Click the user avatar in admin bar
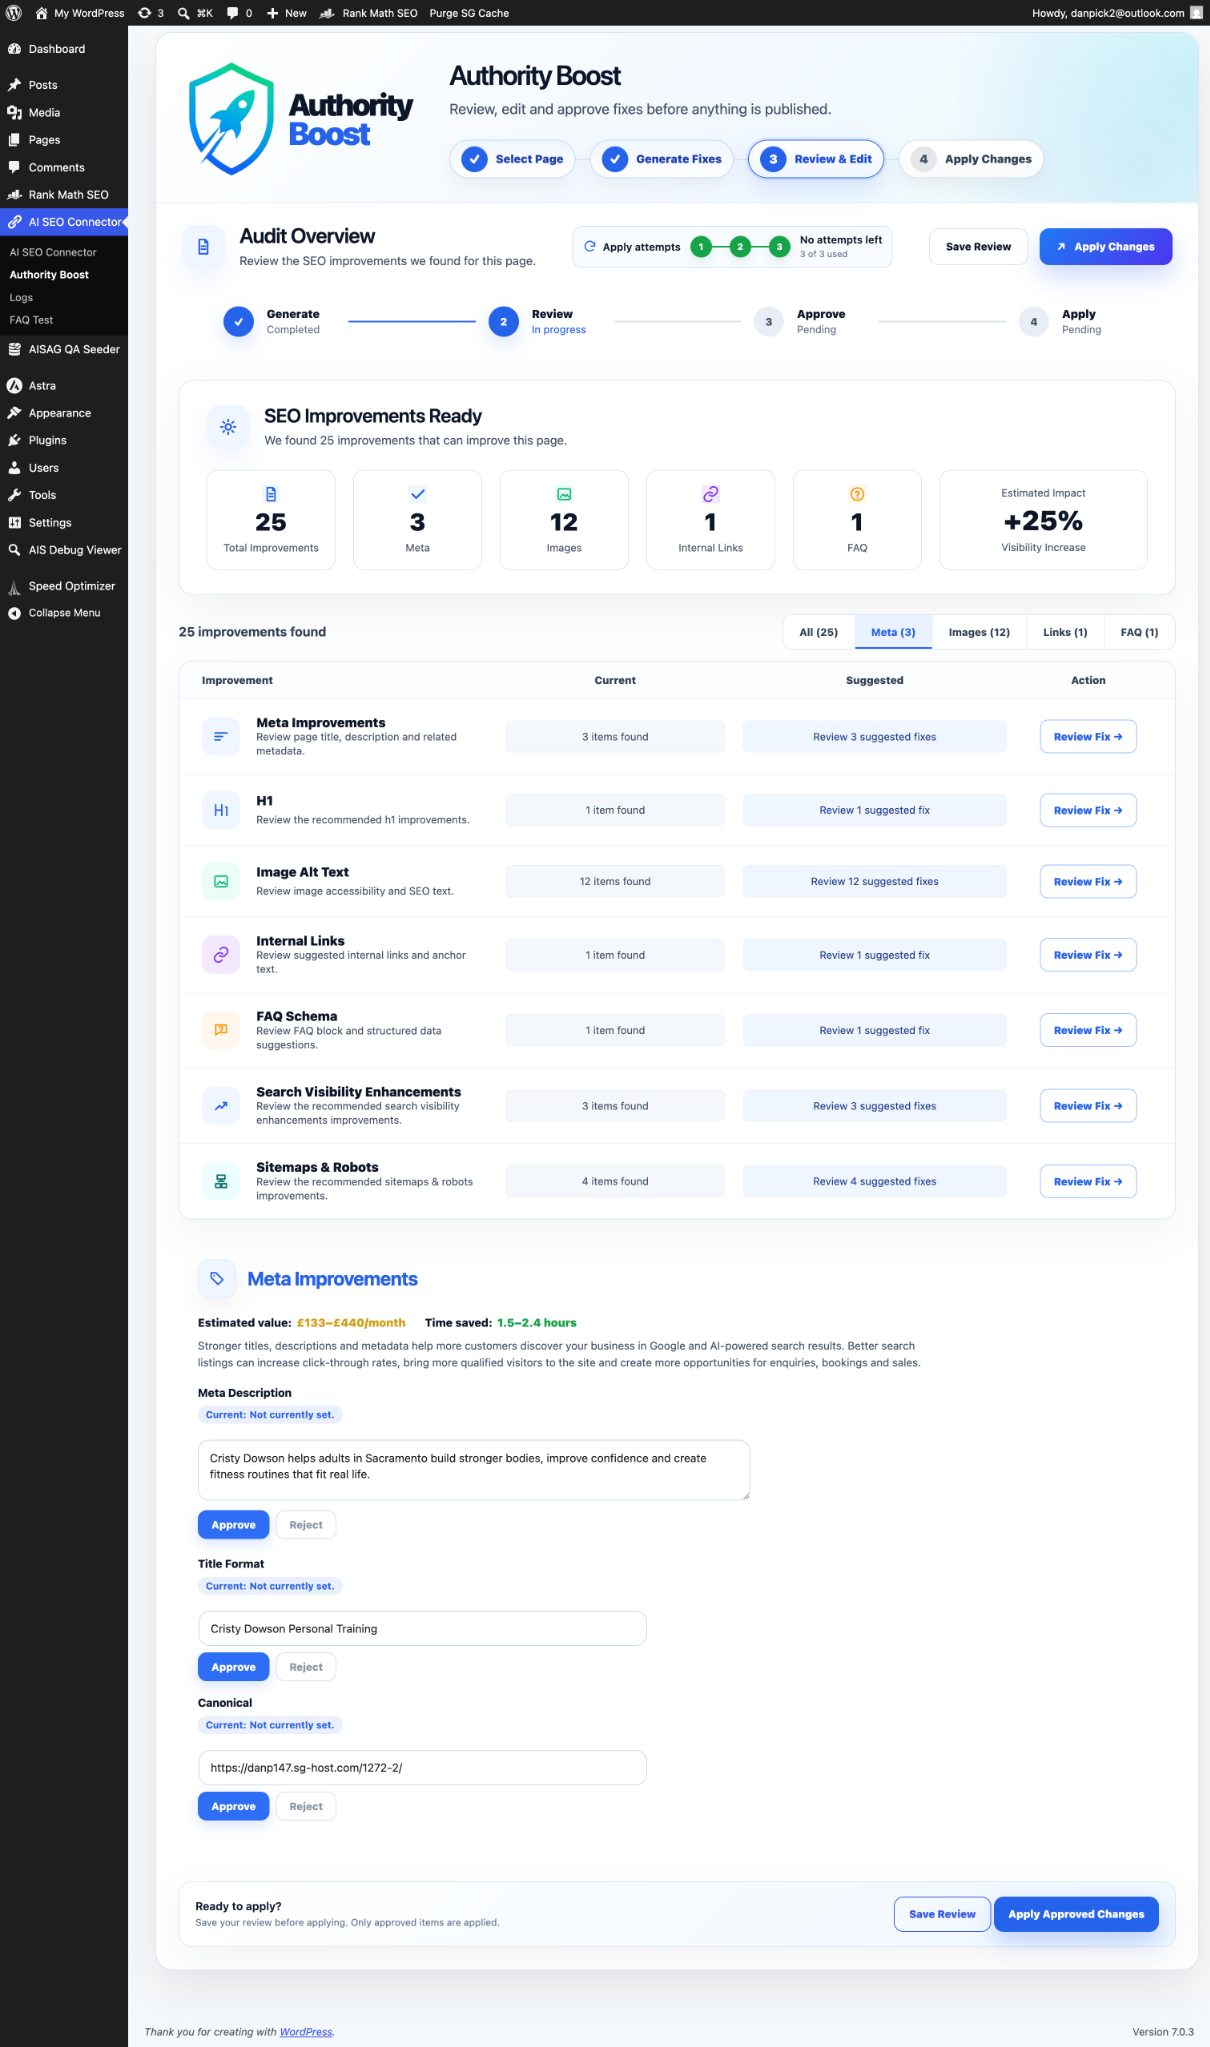 pos(1196,13)
